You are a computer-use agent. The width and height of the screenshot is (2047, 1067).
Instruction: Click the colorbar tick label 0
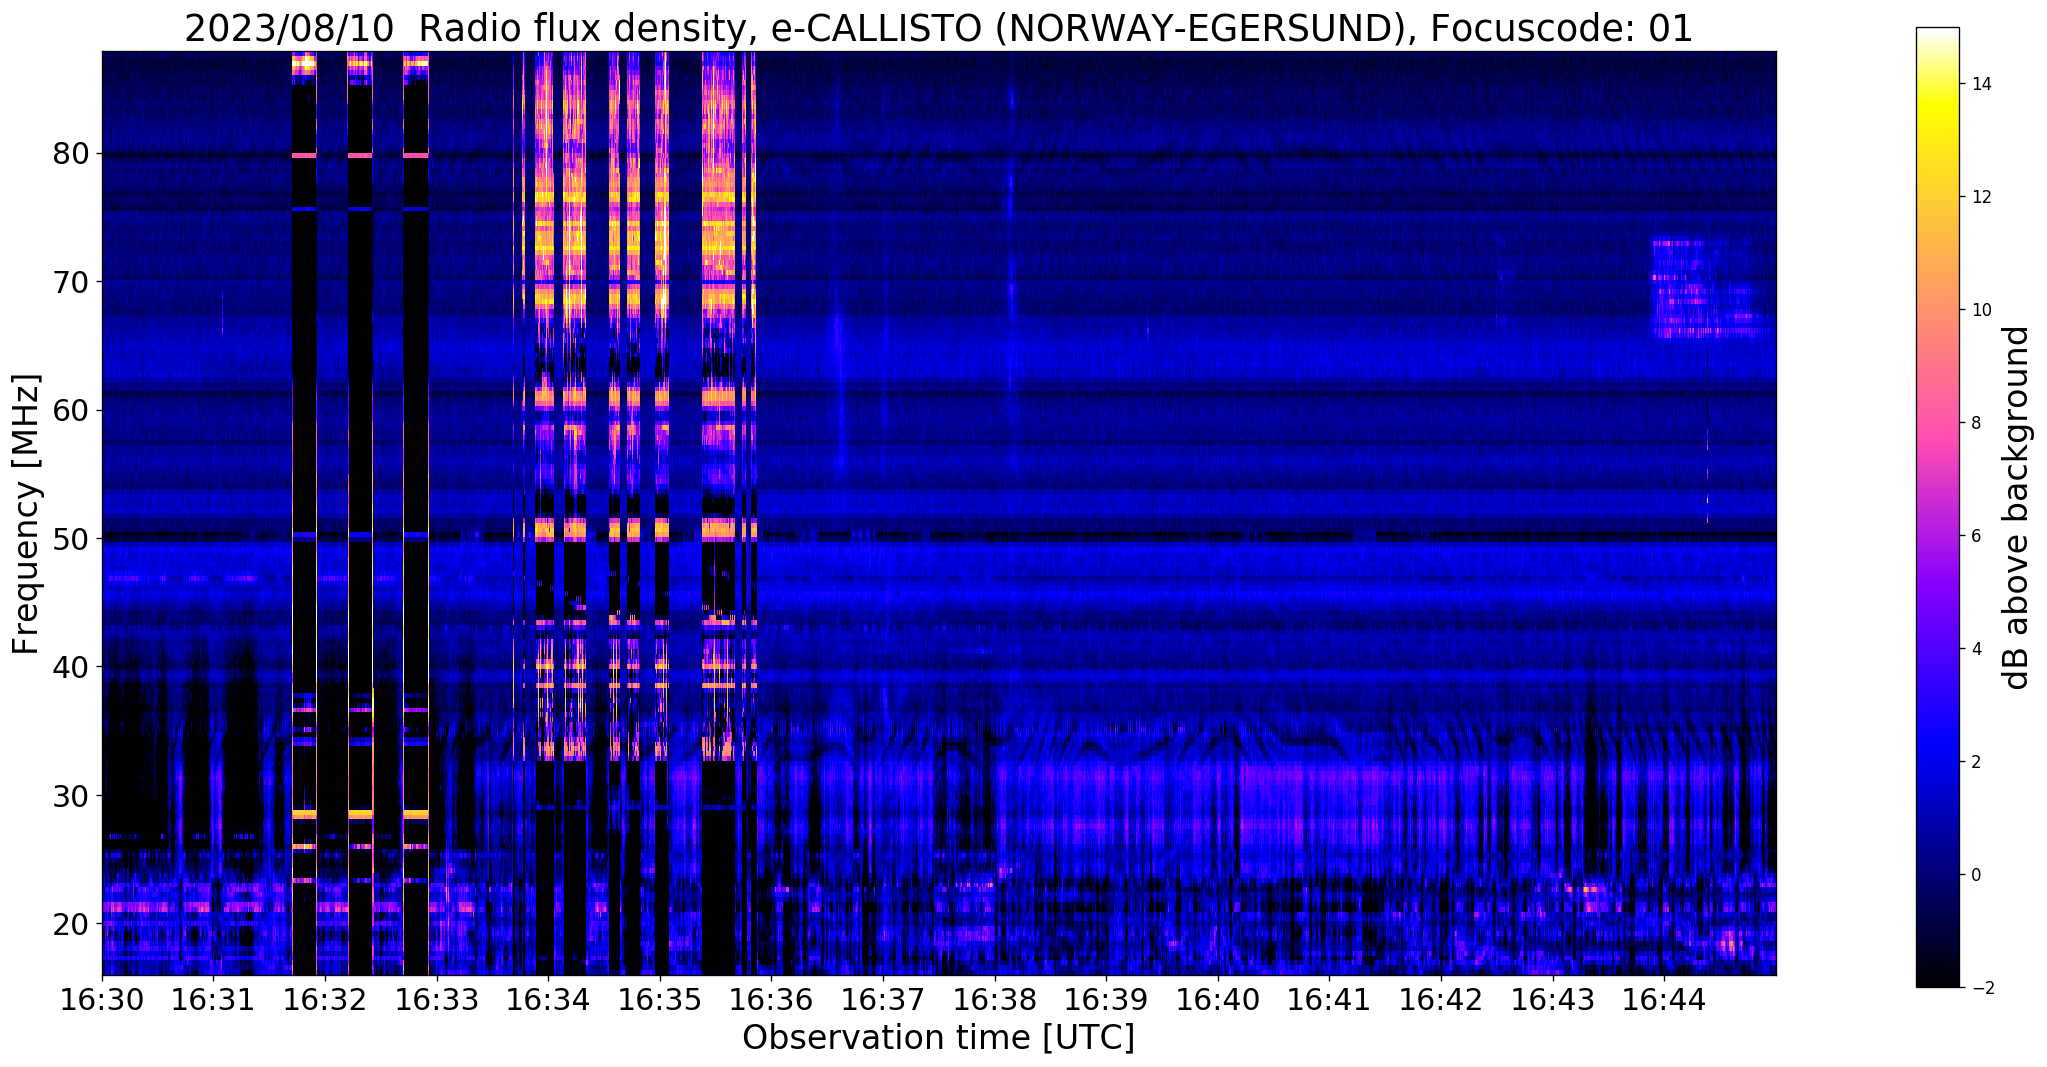(x=1975, y=875)
